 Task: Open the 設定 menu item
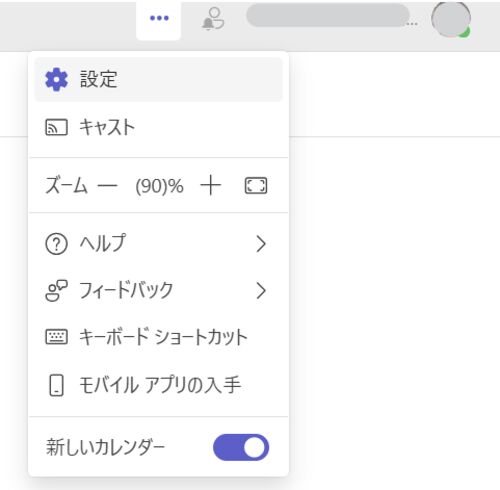coord(159,79)
